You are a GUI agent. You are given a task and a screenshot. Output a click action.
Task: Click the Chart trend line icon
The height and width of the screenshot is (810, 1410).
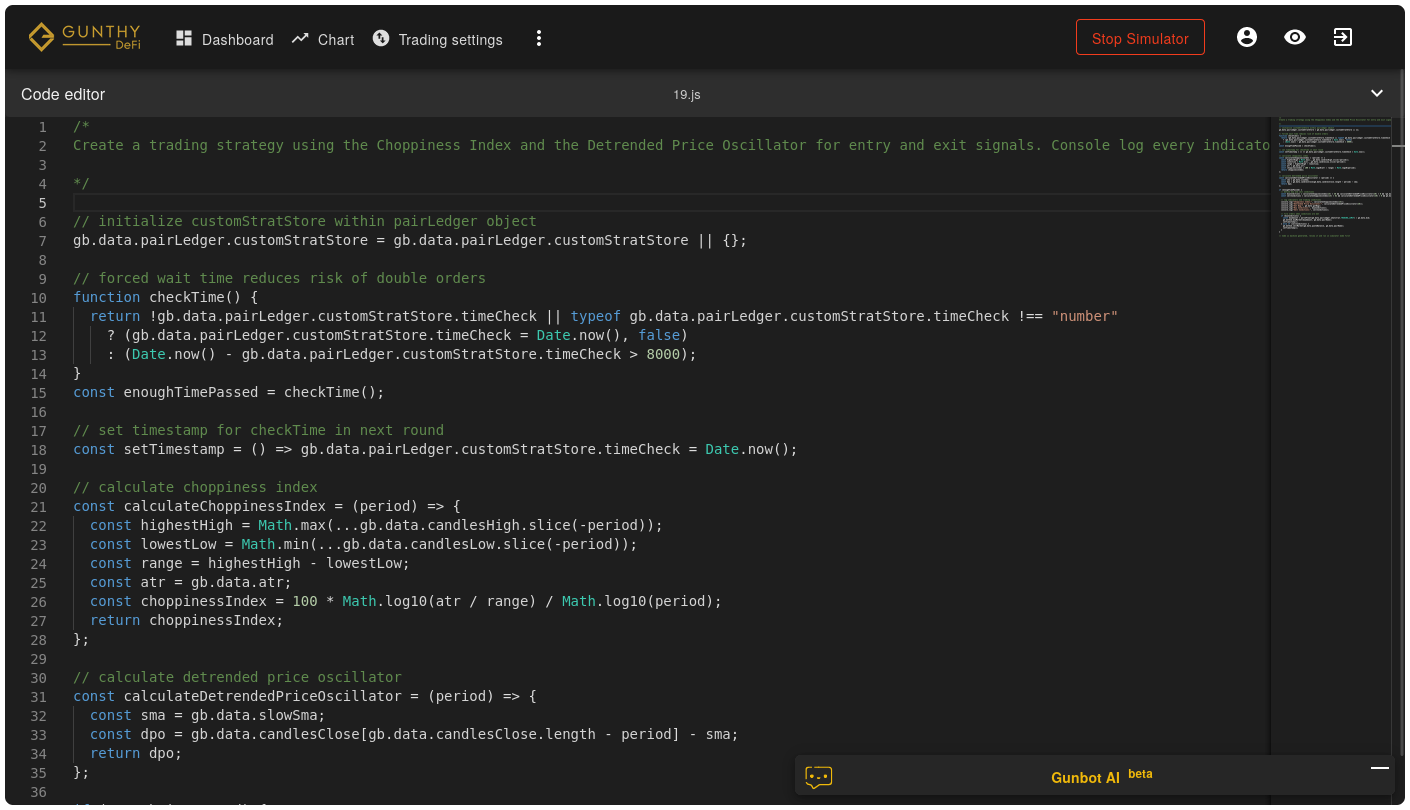300,38
